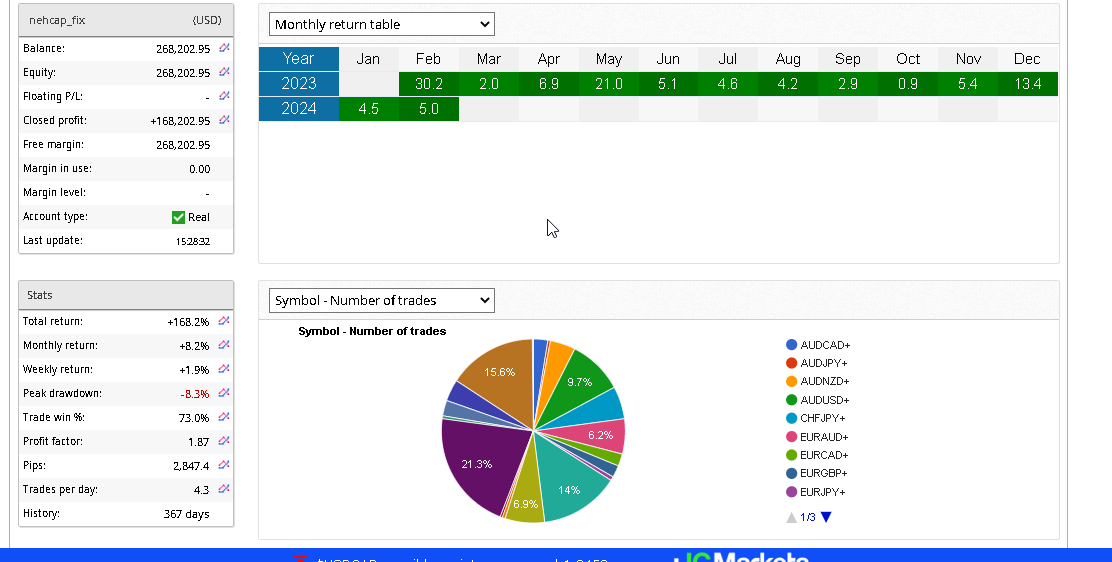Click the IC Markets banner link
Screen dimensions: 1112x562
(740, 556)
